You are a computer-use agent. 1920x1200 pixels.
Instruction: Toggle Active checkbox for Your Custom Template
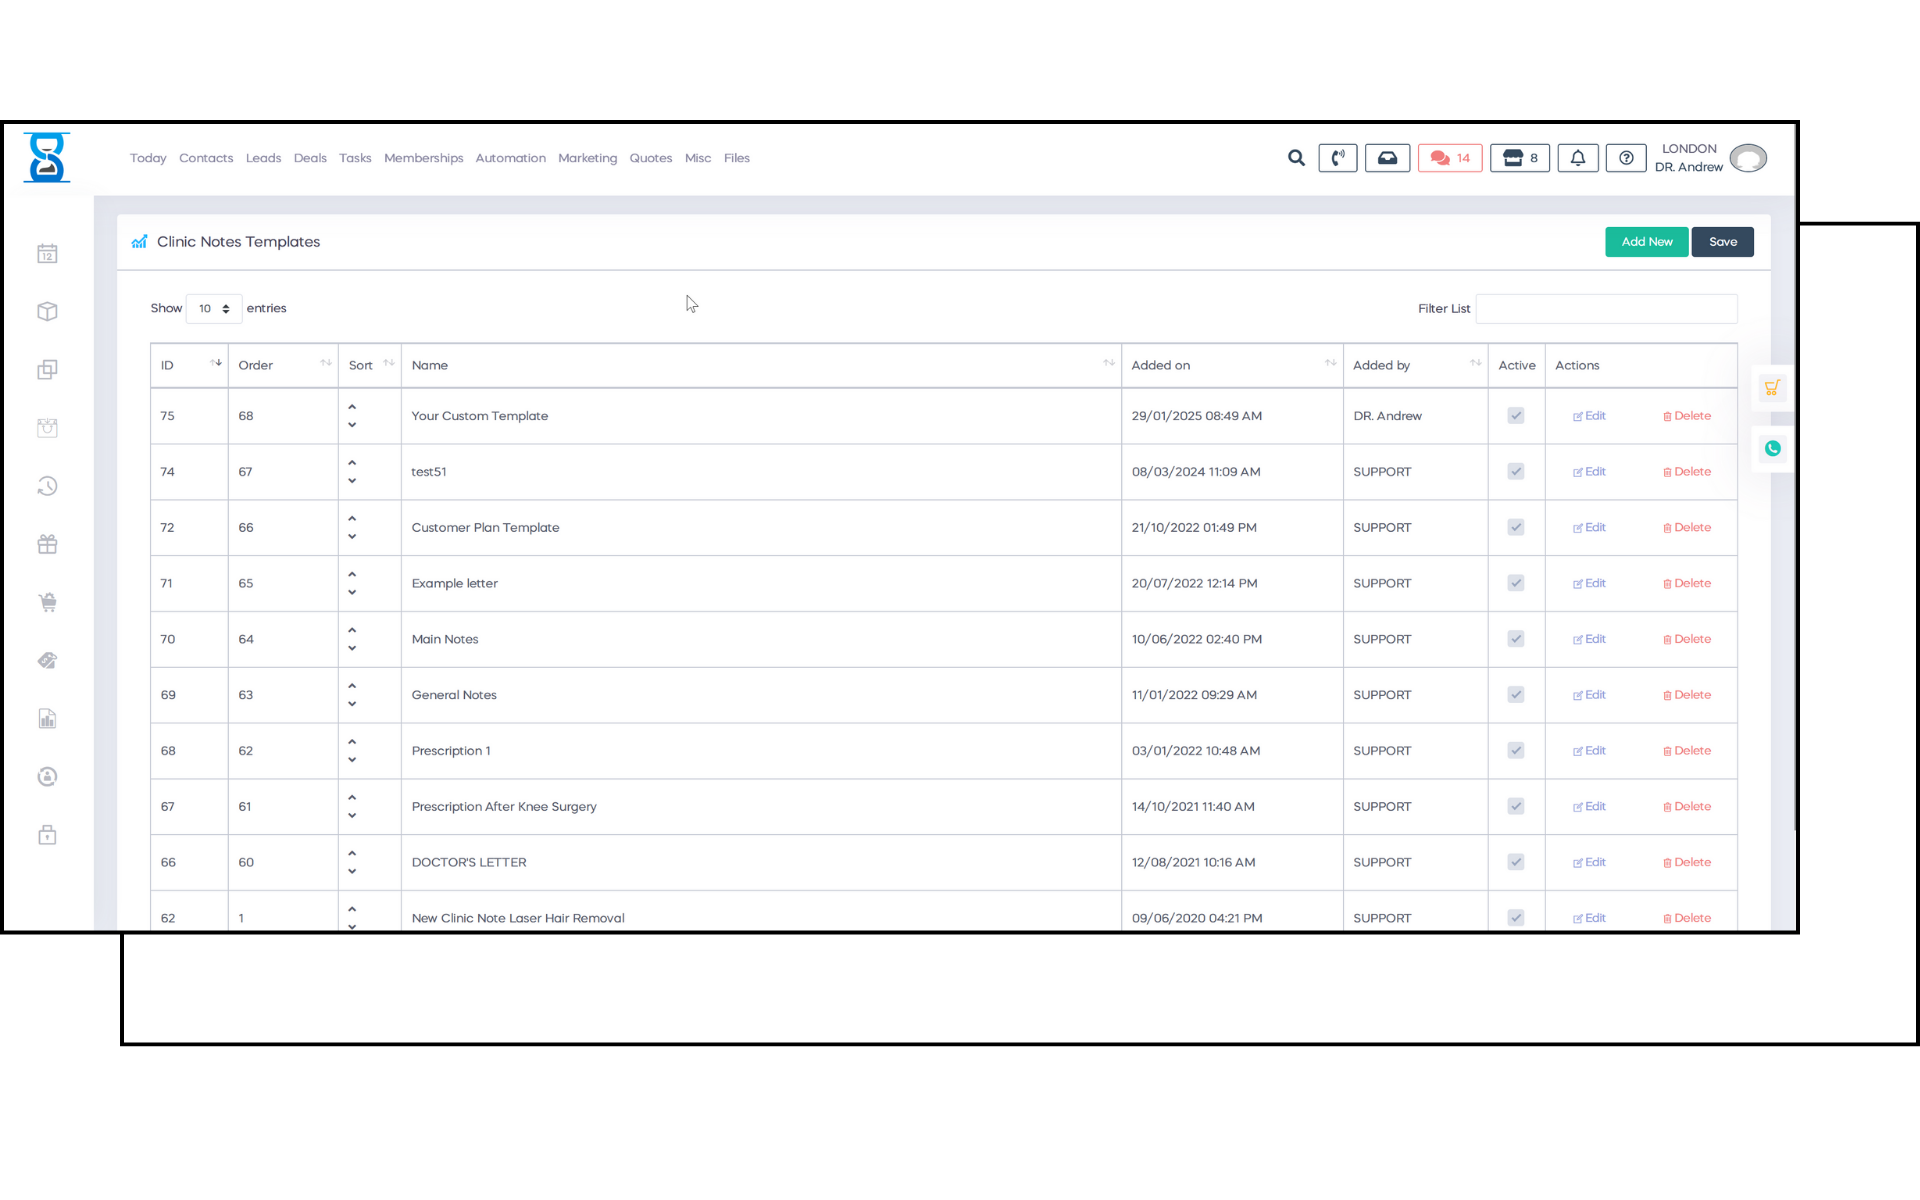pos(1516,416)
